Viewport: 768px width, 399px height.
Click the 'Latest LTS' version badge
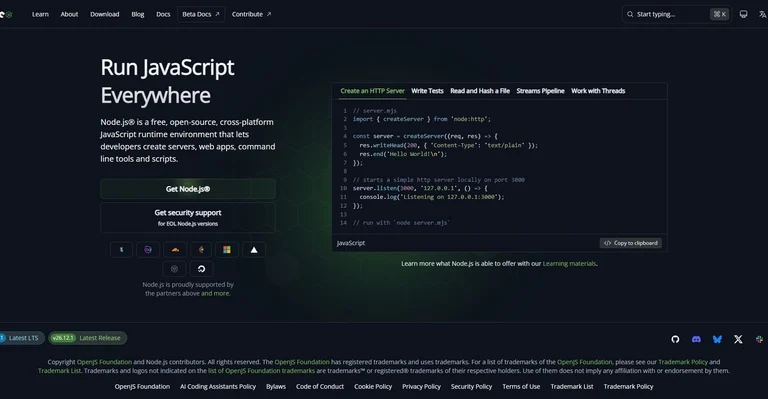21,338
